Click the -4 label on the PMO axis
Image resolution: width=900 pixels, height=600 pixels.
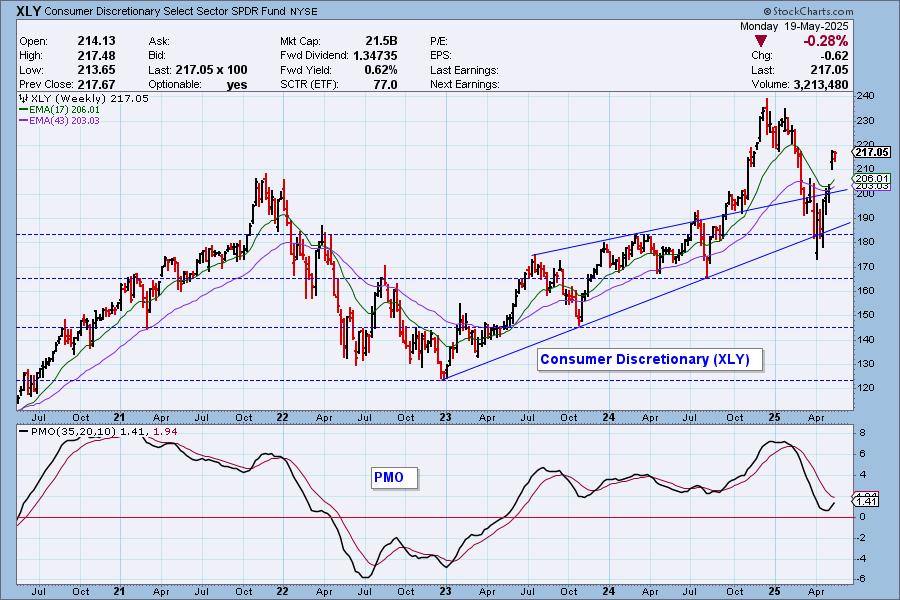point(861,559)
